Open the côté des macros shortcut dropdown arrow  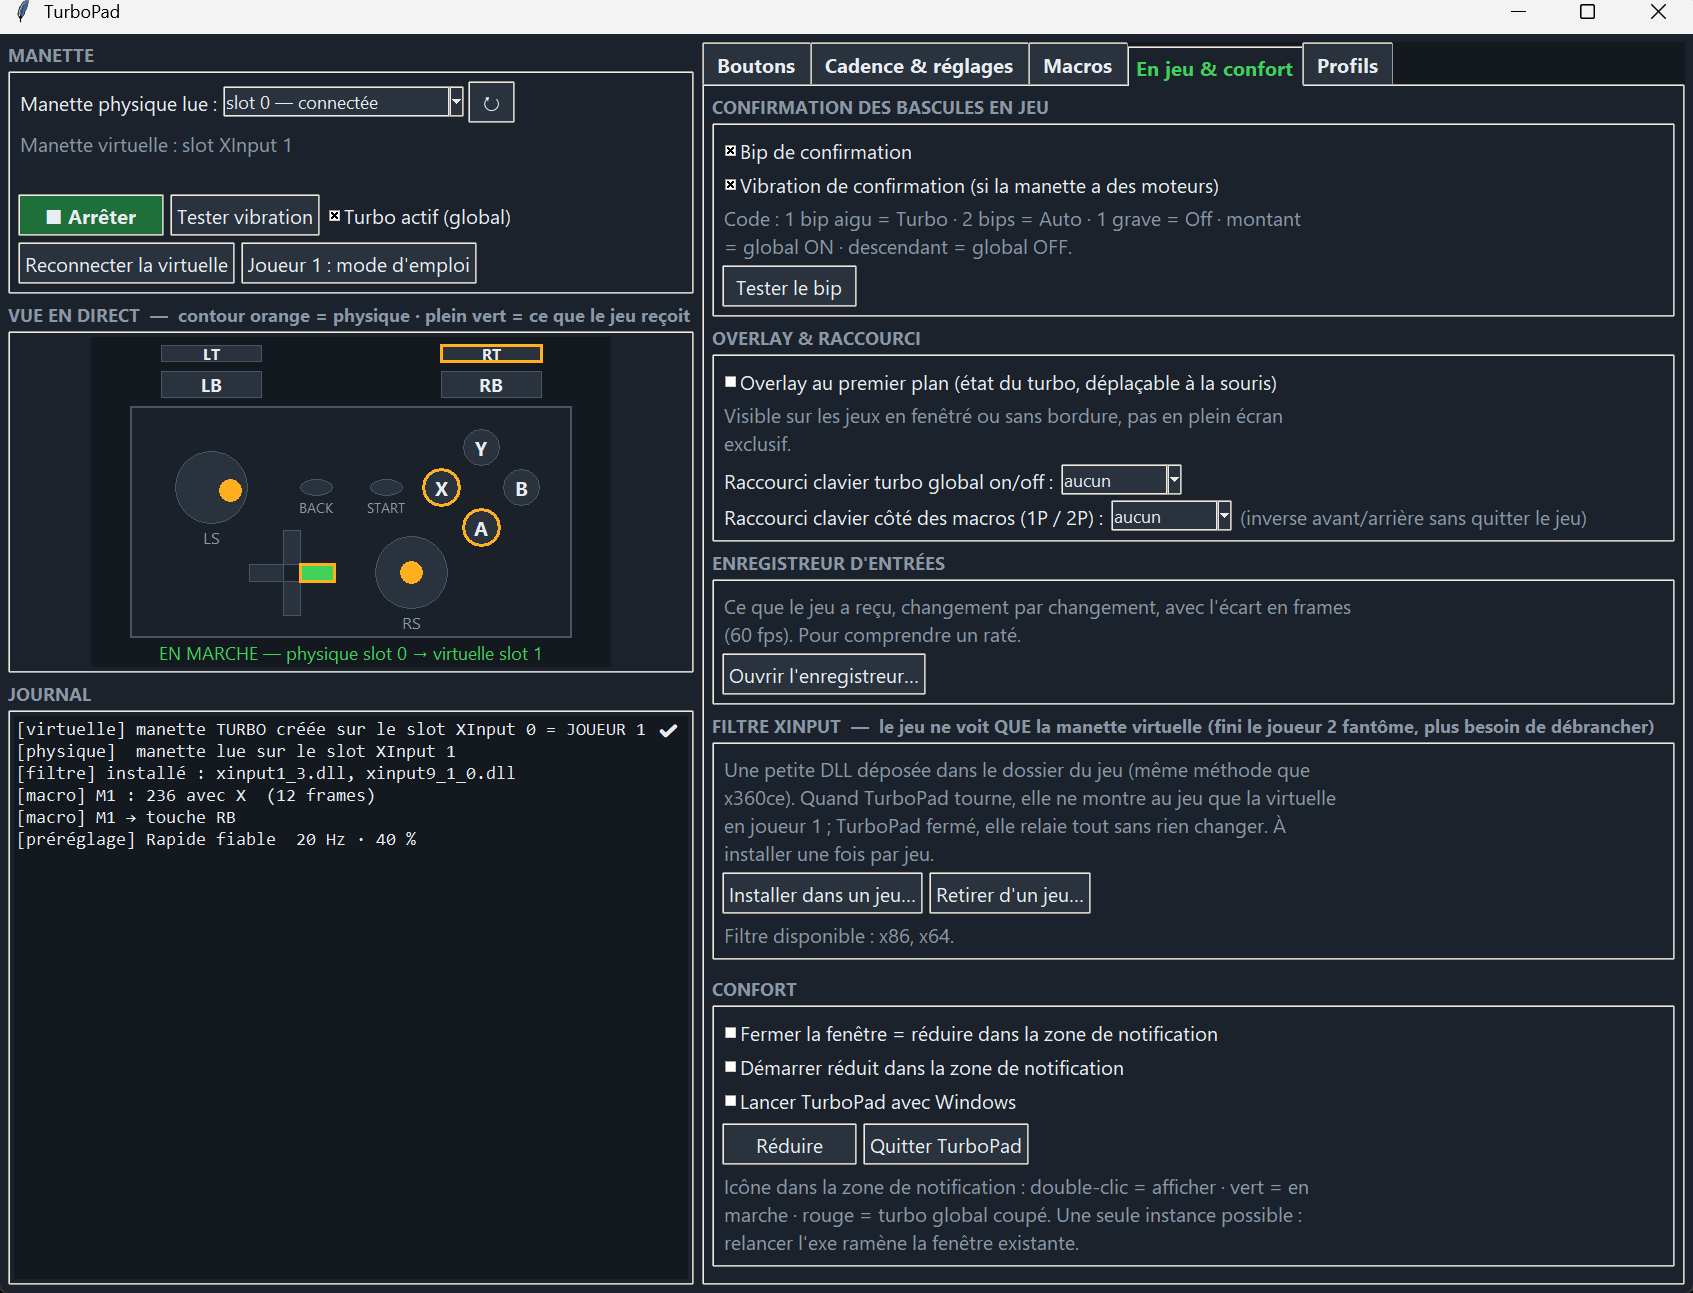[1224, 516]
